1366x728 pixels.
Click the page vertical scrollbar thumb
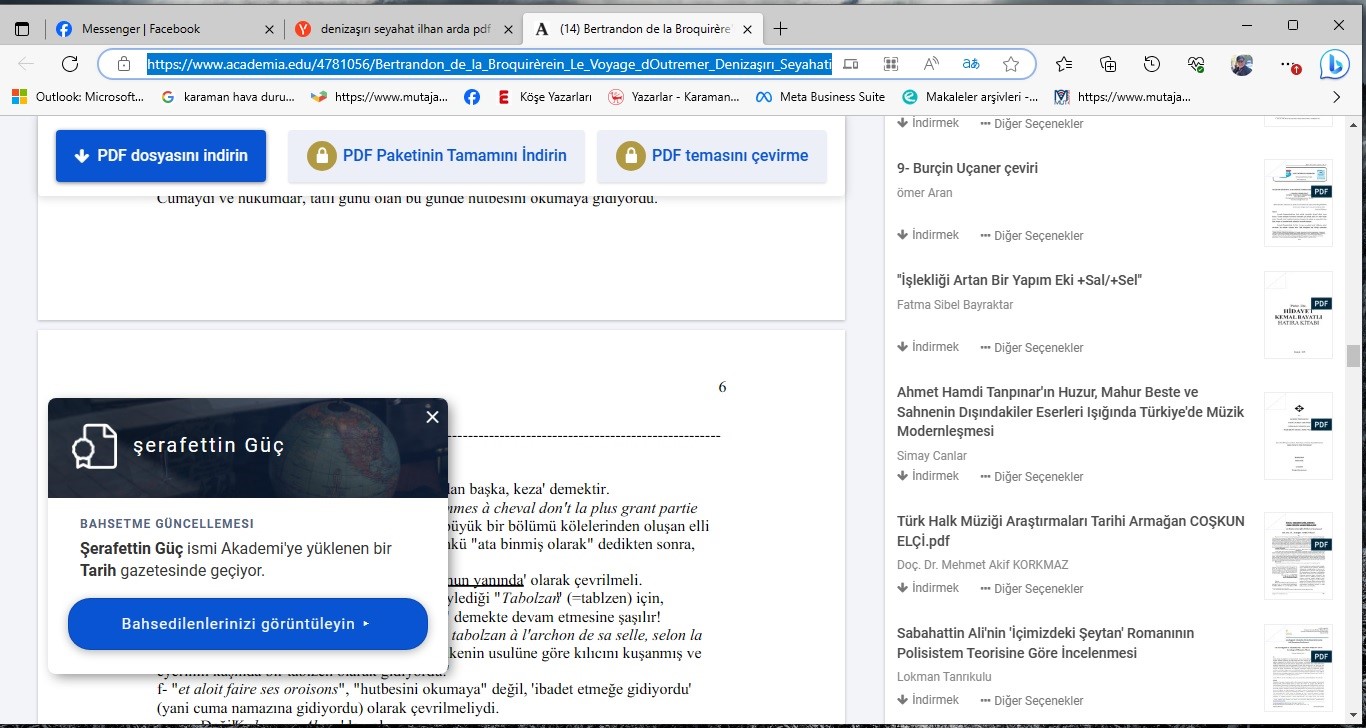click(x=1353, y=356)
